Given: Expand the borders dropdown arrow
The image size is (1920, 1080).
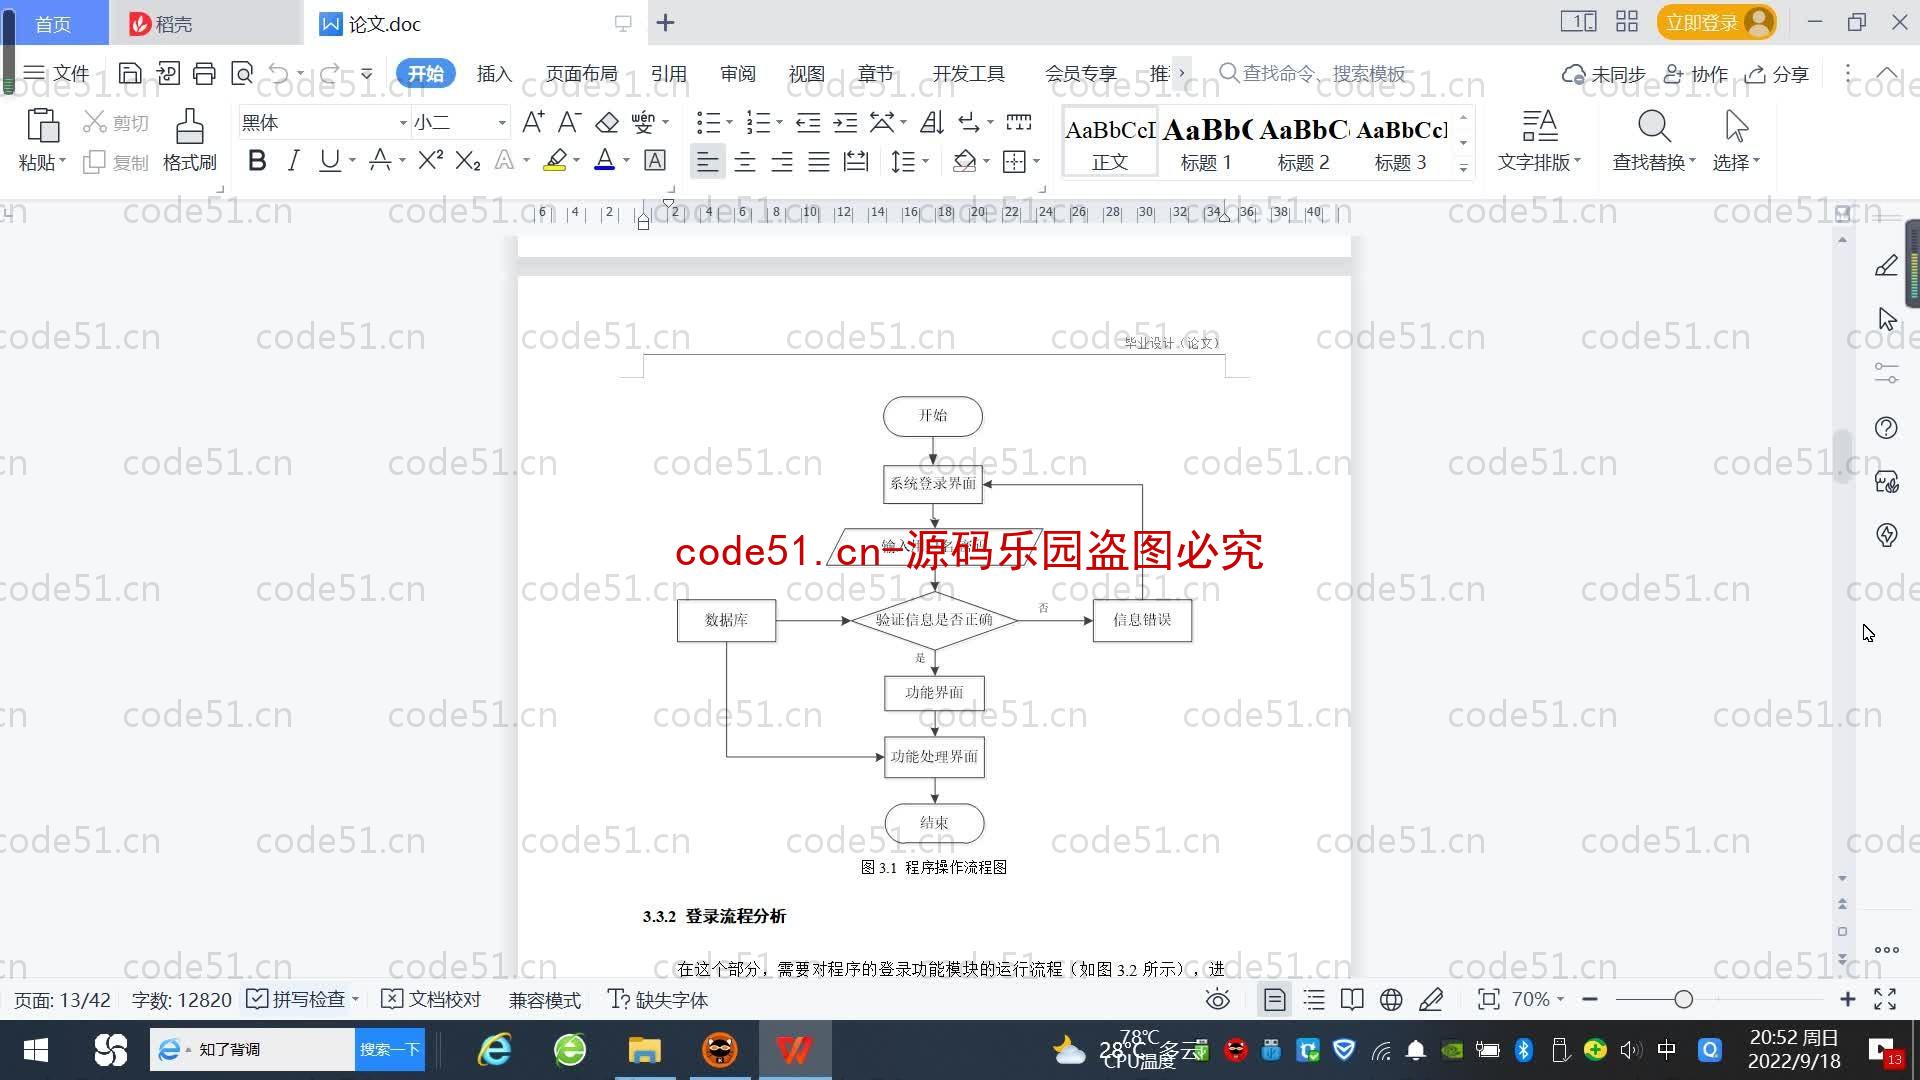Looking at the screenshot, I should pyautogui.click(x=1037, y=161).
